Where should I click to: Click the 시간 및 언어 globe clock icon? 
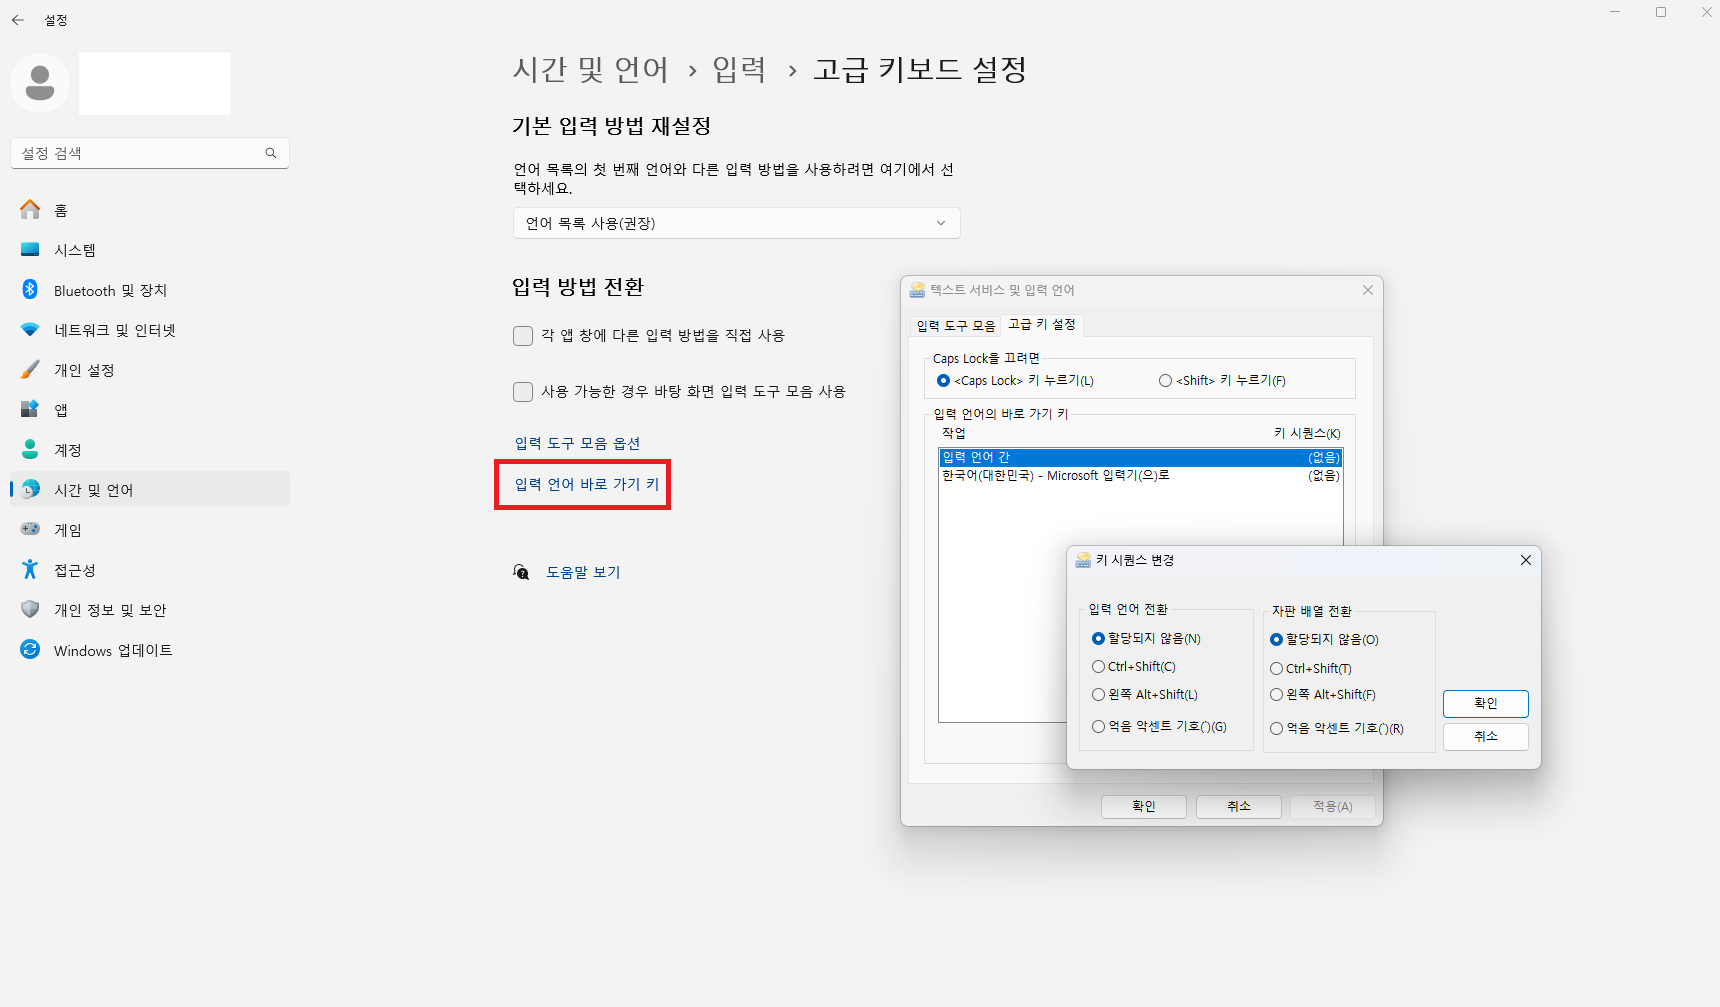[x=31, y=489]
